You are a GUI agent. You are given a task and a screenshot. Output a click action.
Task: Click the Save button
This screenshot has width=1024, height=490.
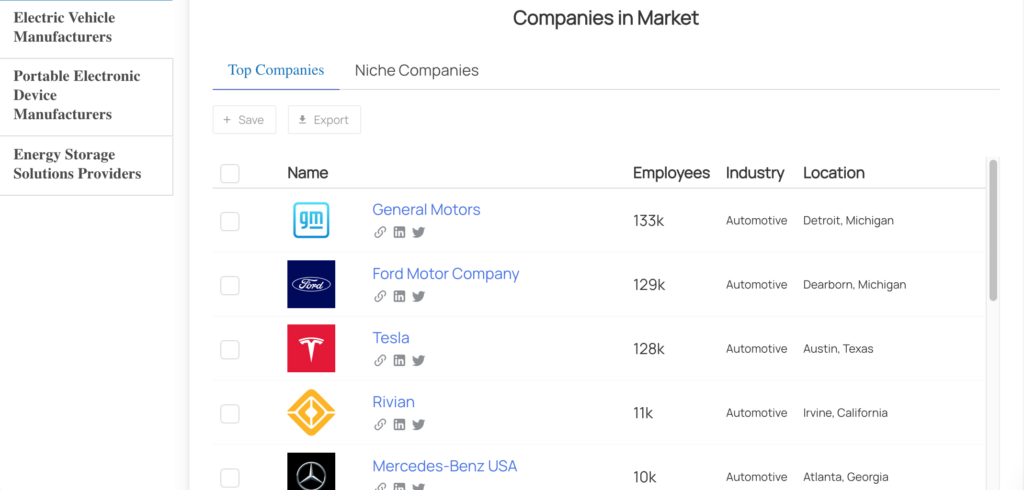click(x=244, y=120)
